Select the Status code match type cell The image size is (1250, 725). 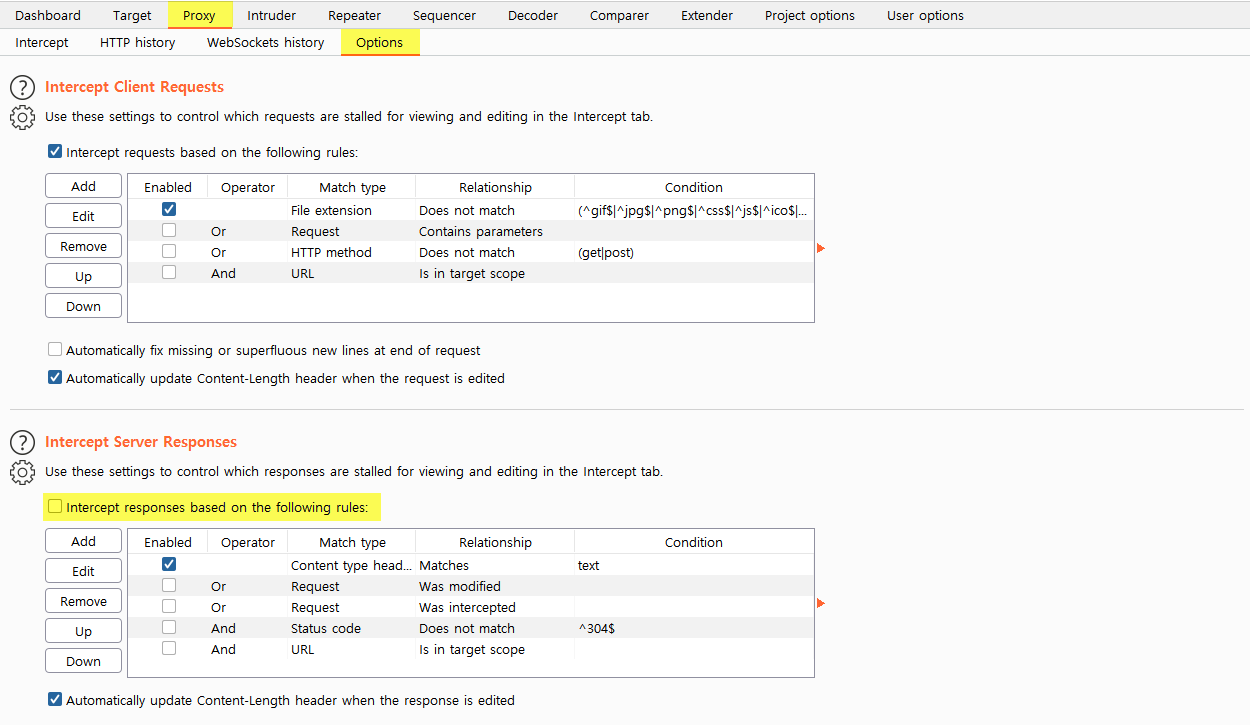[352, 628]
